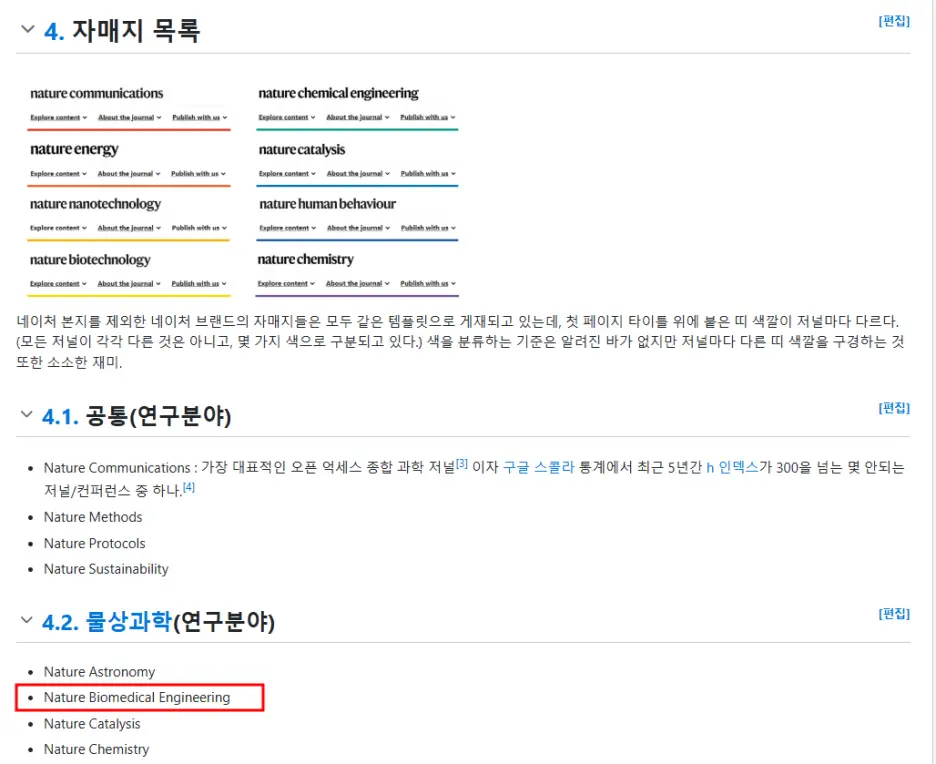This screenshot has width=936, height=764.
Task: Collapse the section 4 자매지 목록 chevron
Action: 27,29
